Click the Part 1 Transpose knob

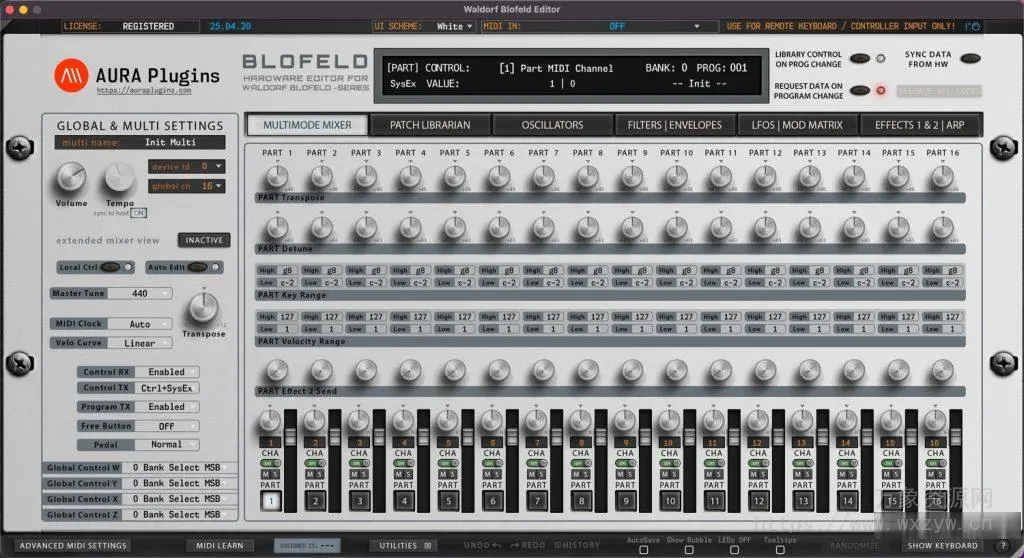277,176
